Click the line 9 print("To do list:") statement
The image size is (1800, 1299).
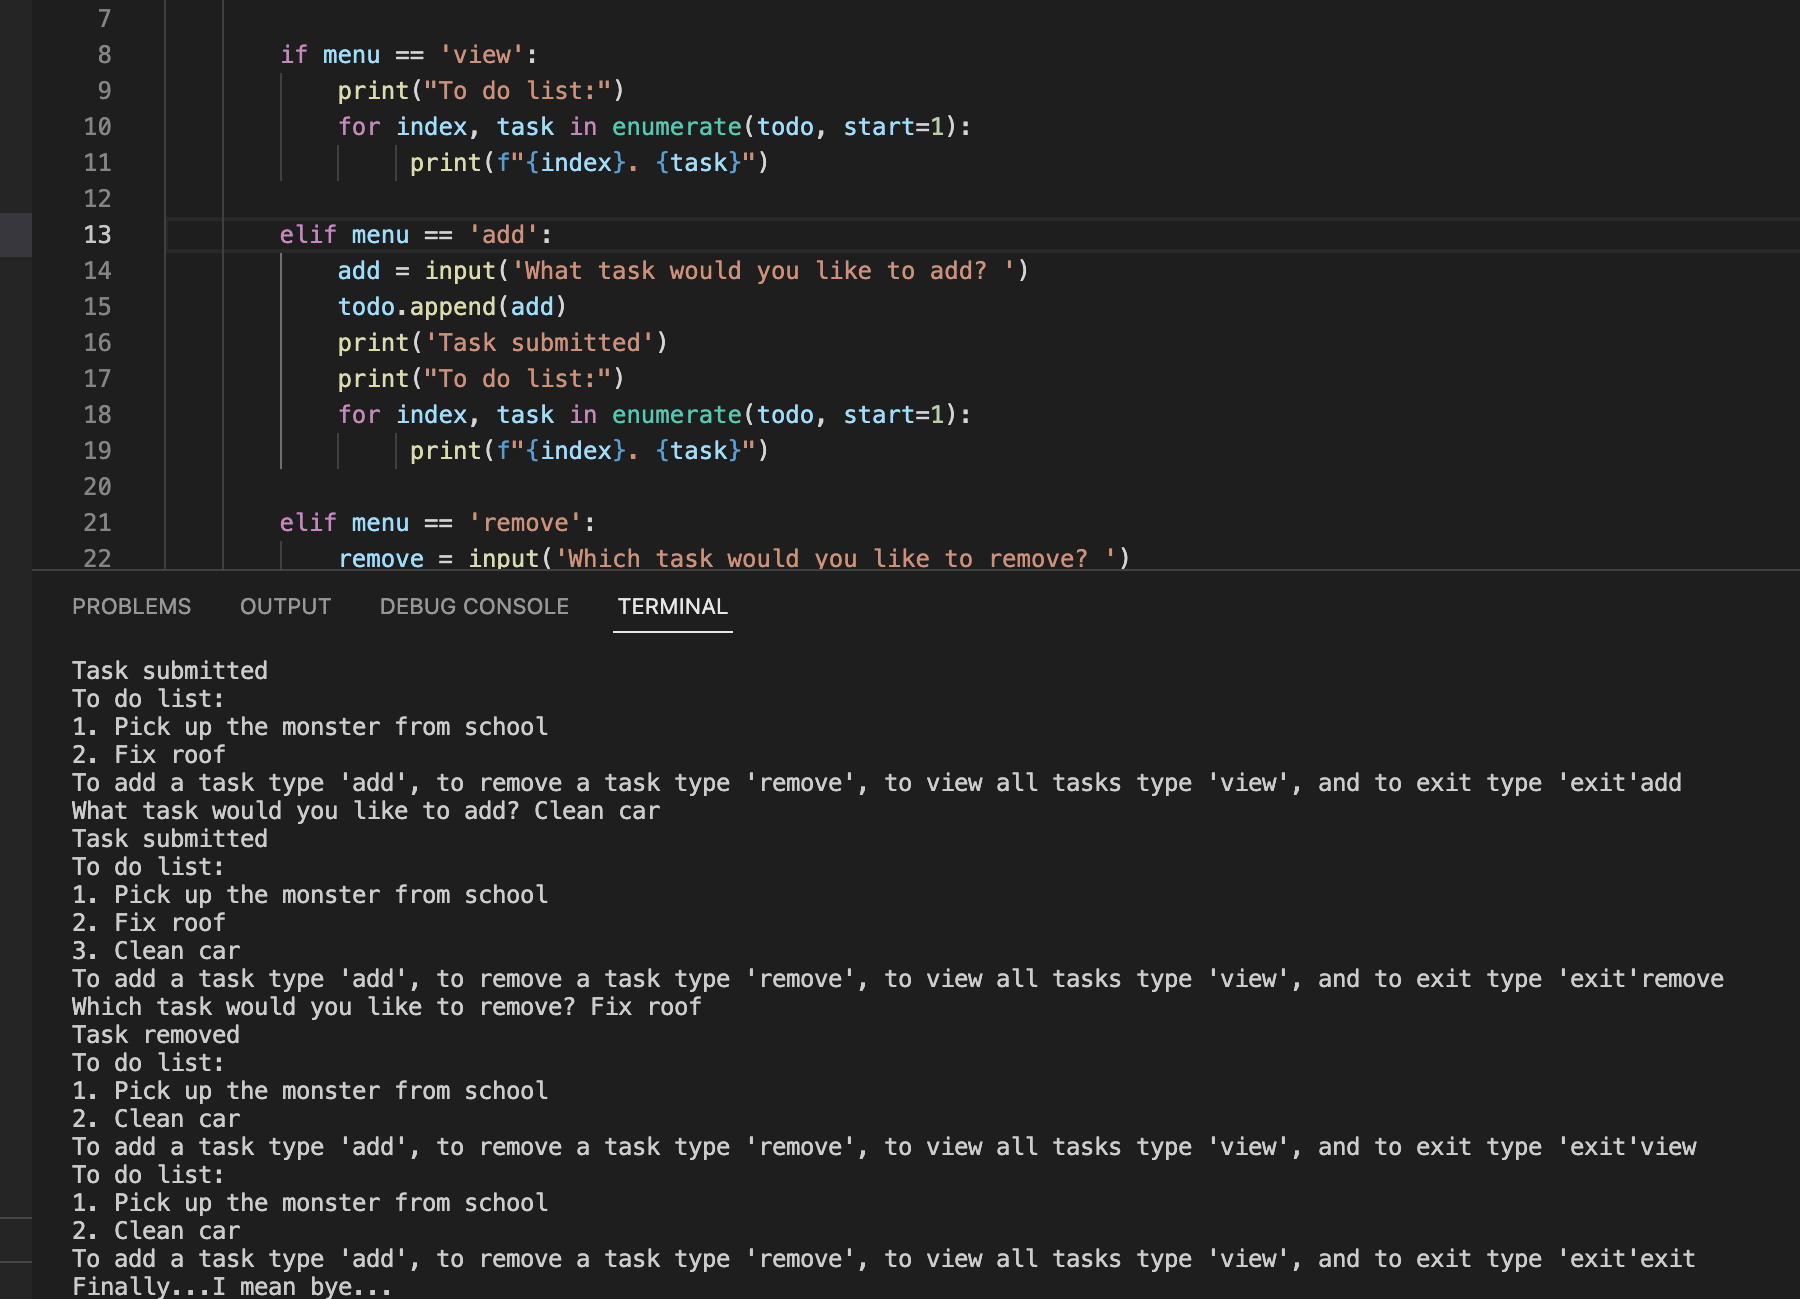(481, 91)
